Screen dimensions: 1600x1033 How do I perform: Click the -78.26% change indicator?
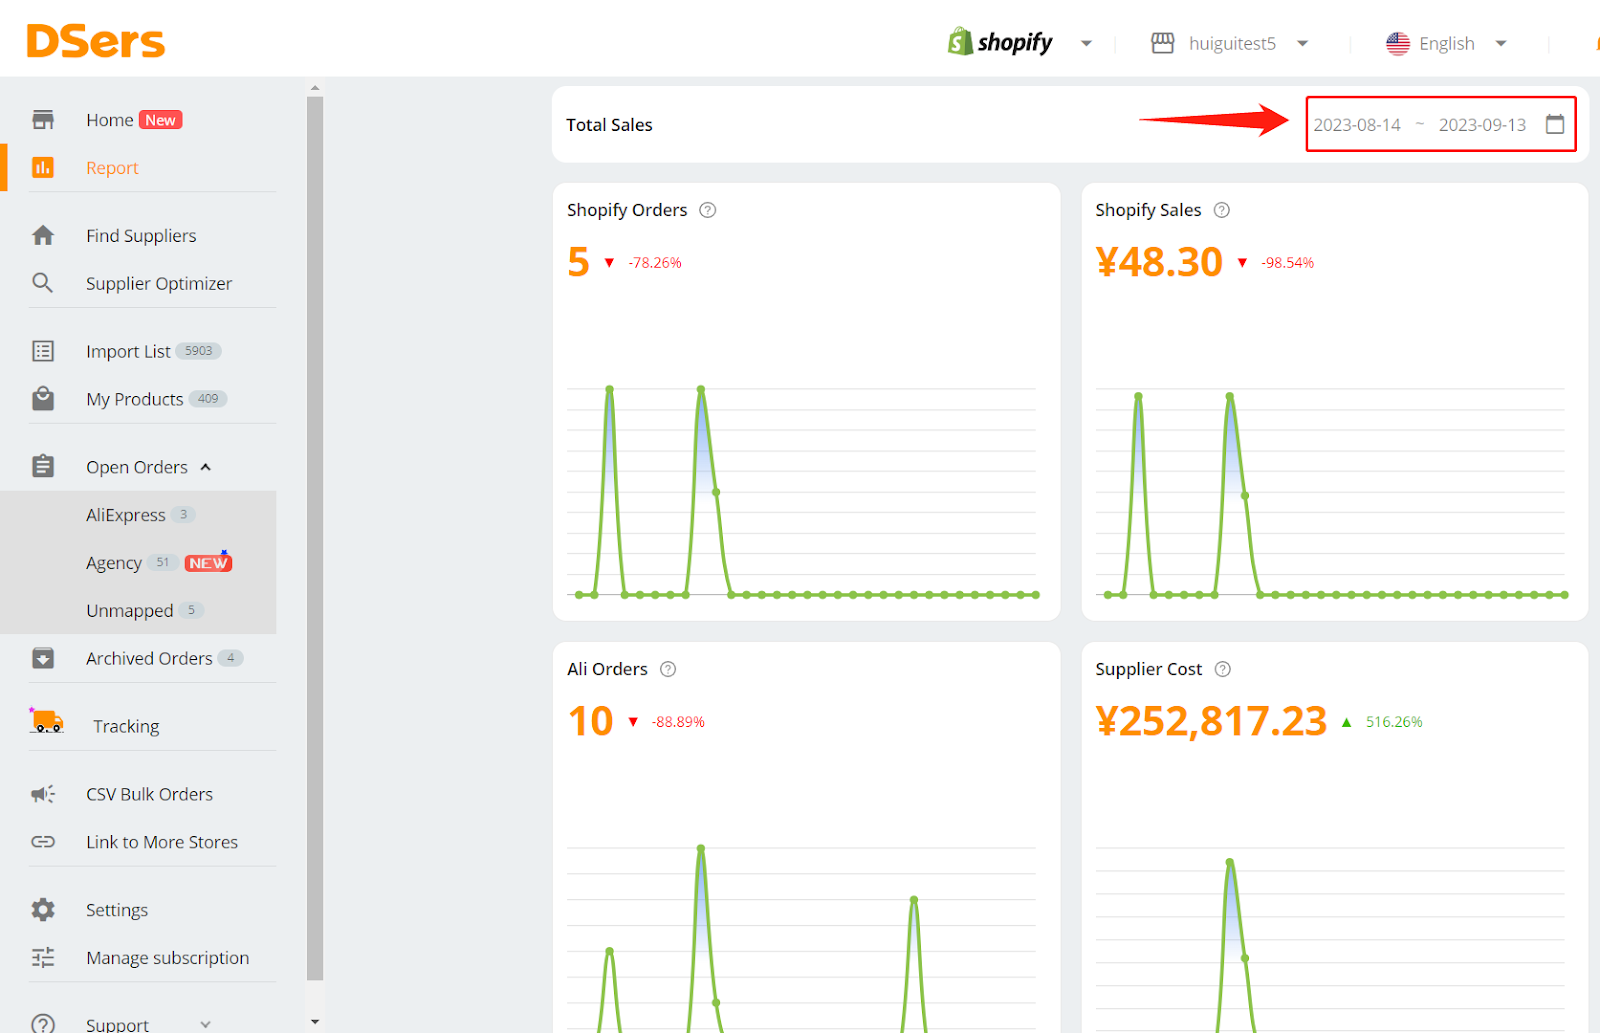point(655,263)
